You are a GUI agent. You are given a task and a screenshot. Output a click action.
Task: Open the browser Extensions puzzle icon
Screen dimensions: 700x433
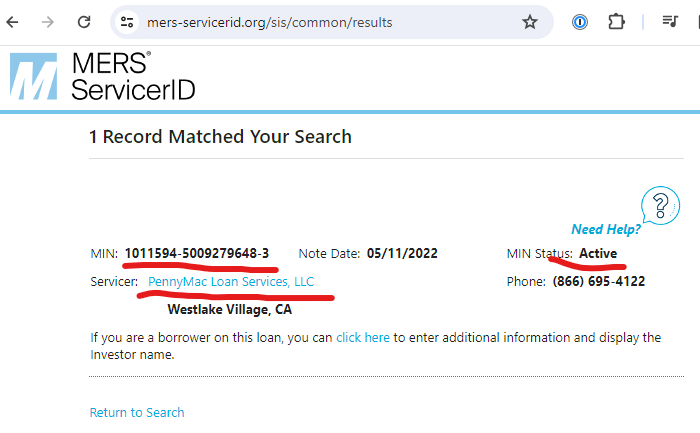click(x=616, y=22)
